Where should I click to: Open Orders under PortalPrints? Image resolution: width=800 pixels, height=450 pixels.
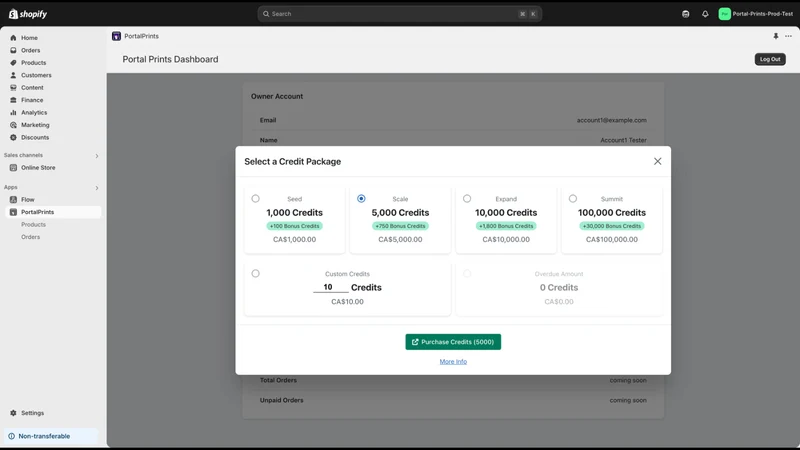31,237
